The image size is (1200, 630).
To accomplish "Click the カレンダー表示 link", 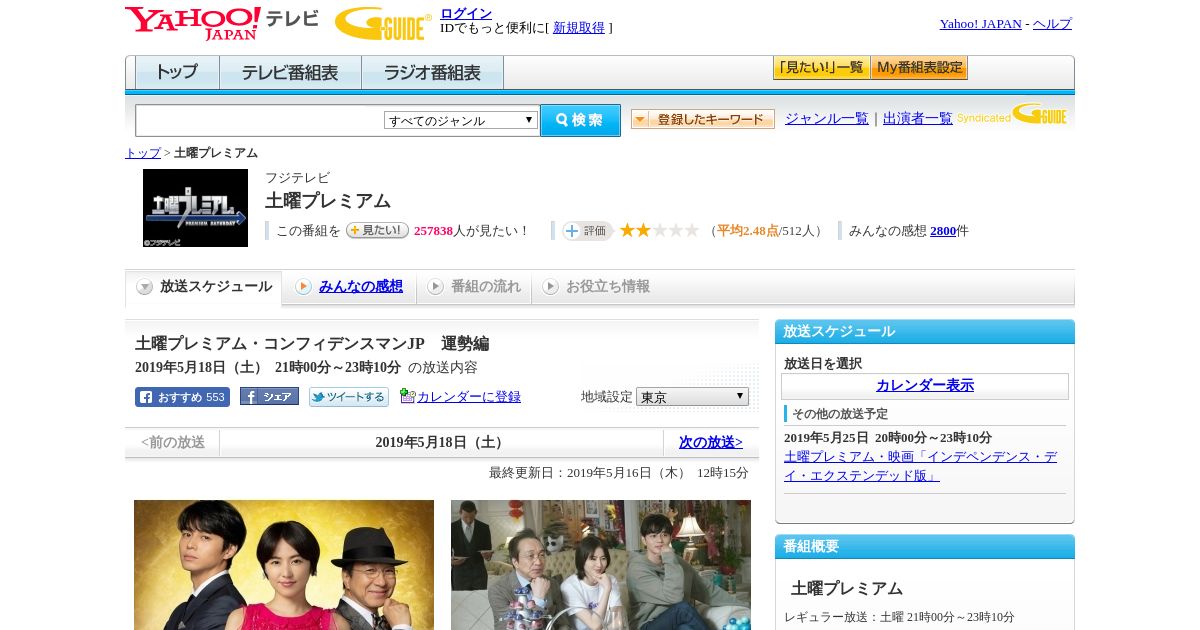I will point(925,386).
